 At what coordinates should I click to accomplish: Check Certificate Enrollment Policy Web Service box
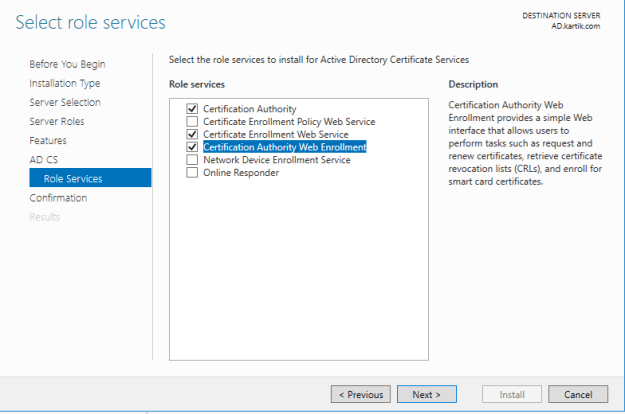click(x=192, y=121)
